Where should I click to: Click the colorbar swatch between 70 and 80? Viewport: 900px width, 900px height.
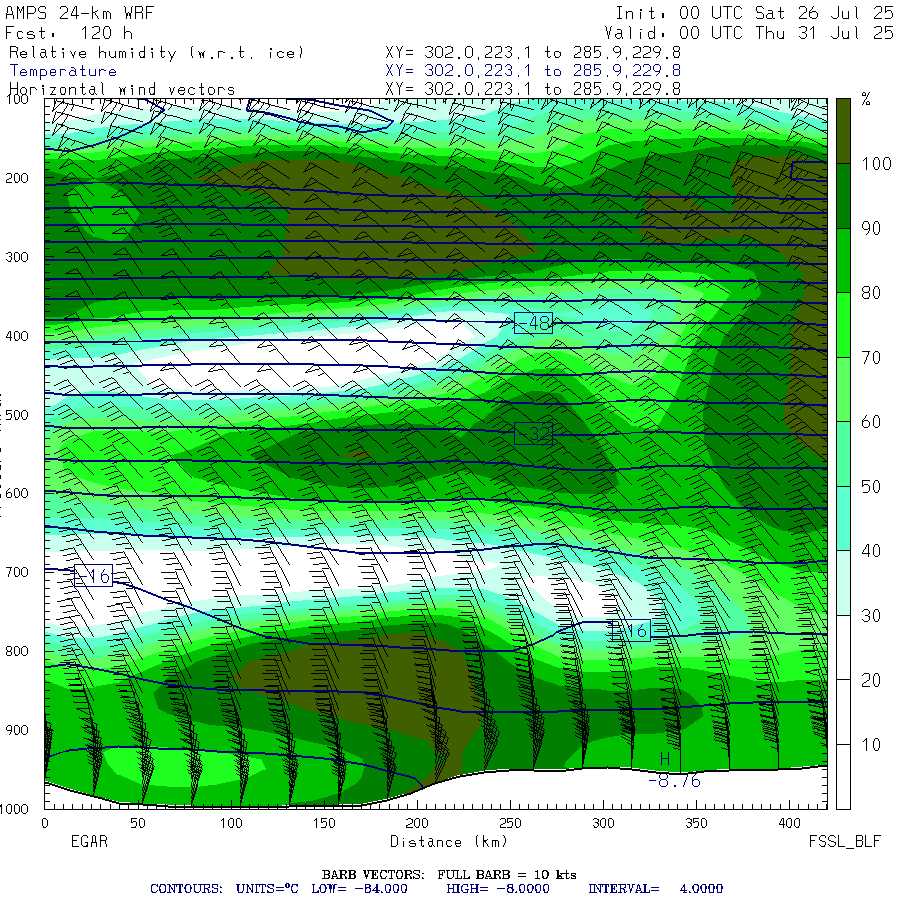pos(843,325)
